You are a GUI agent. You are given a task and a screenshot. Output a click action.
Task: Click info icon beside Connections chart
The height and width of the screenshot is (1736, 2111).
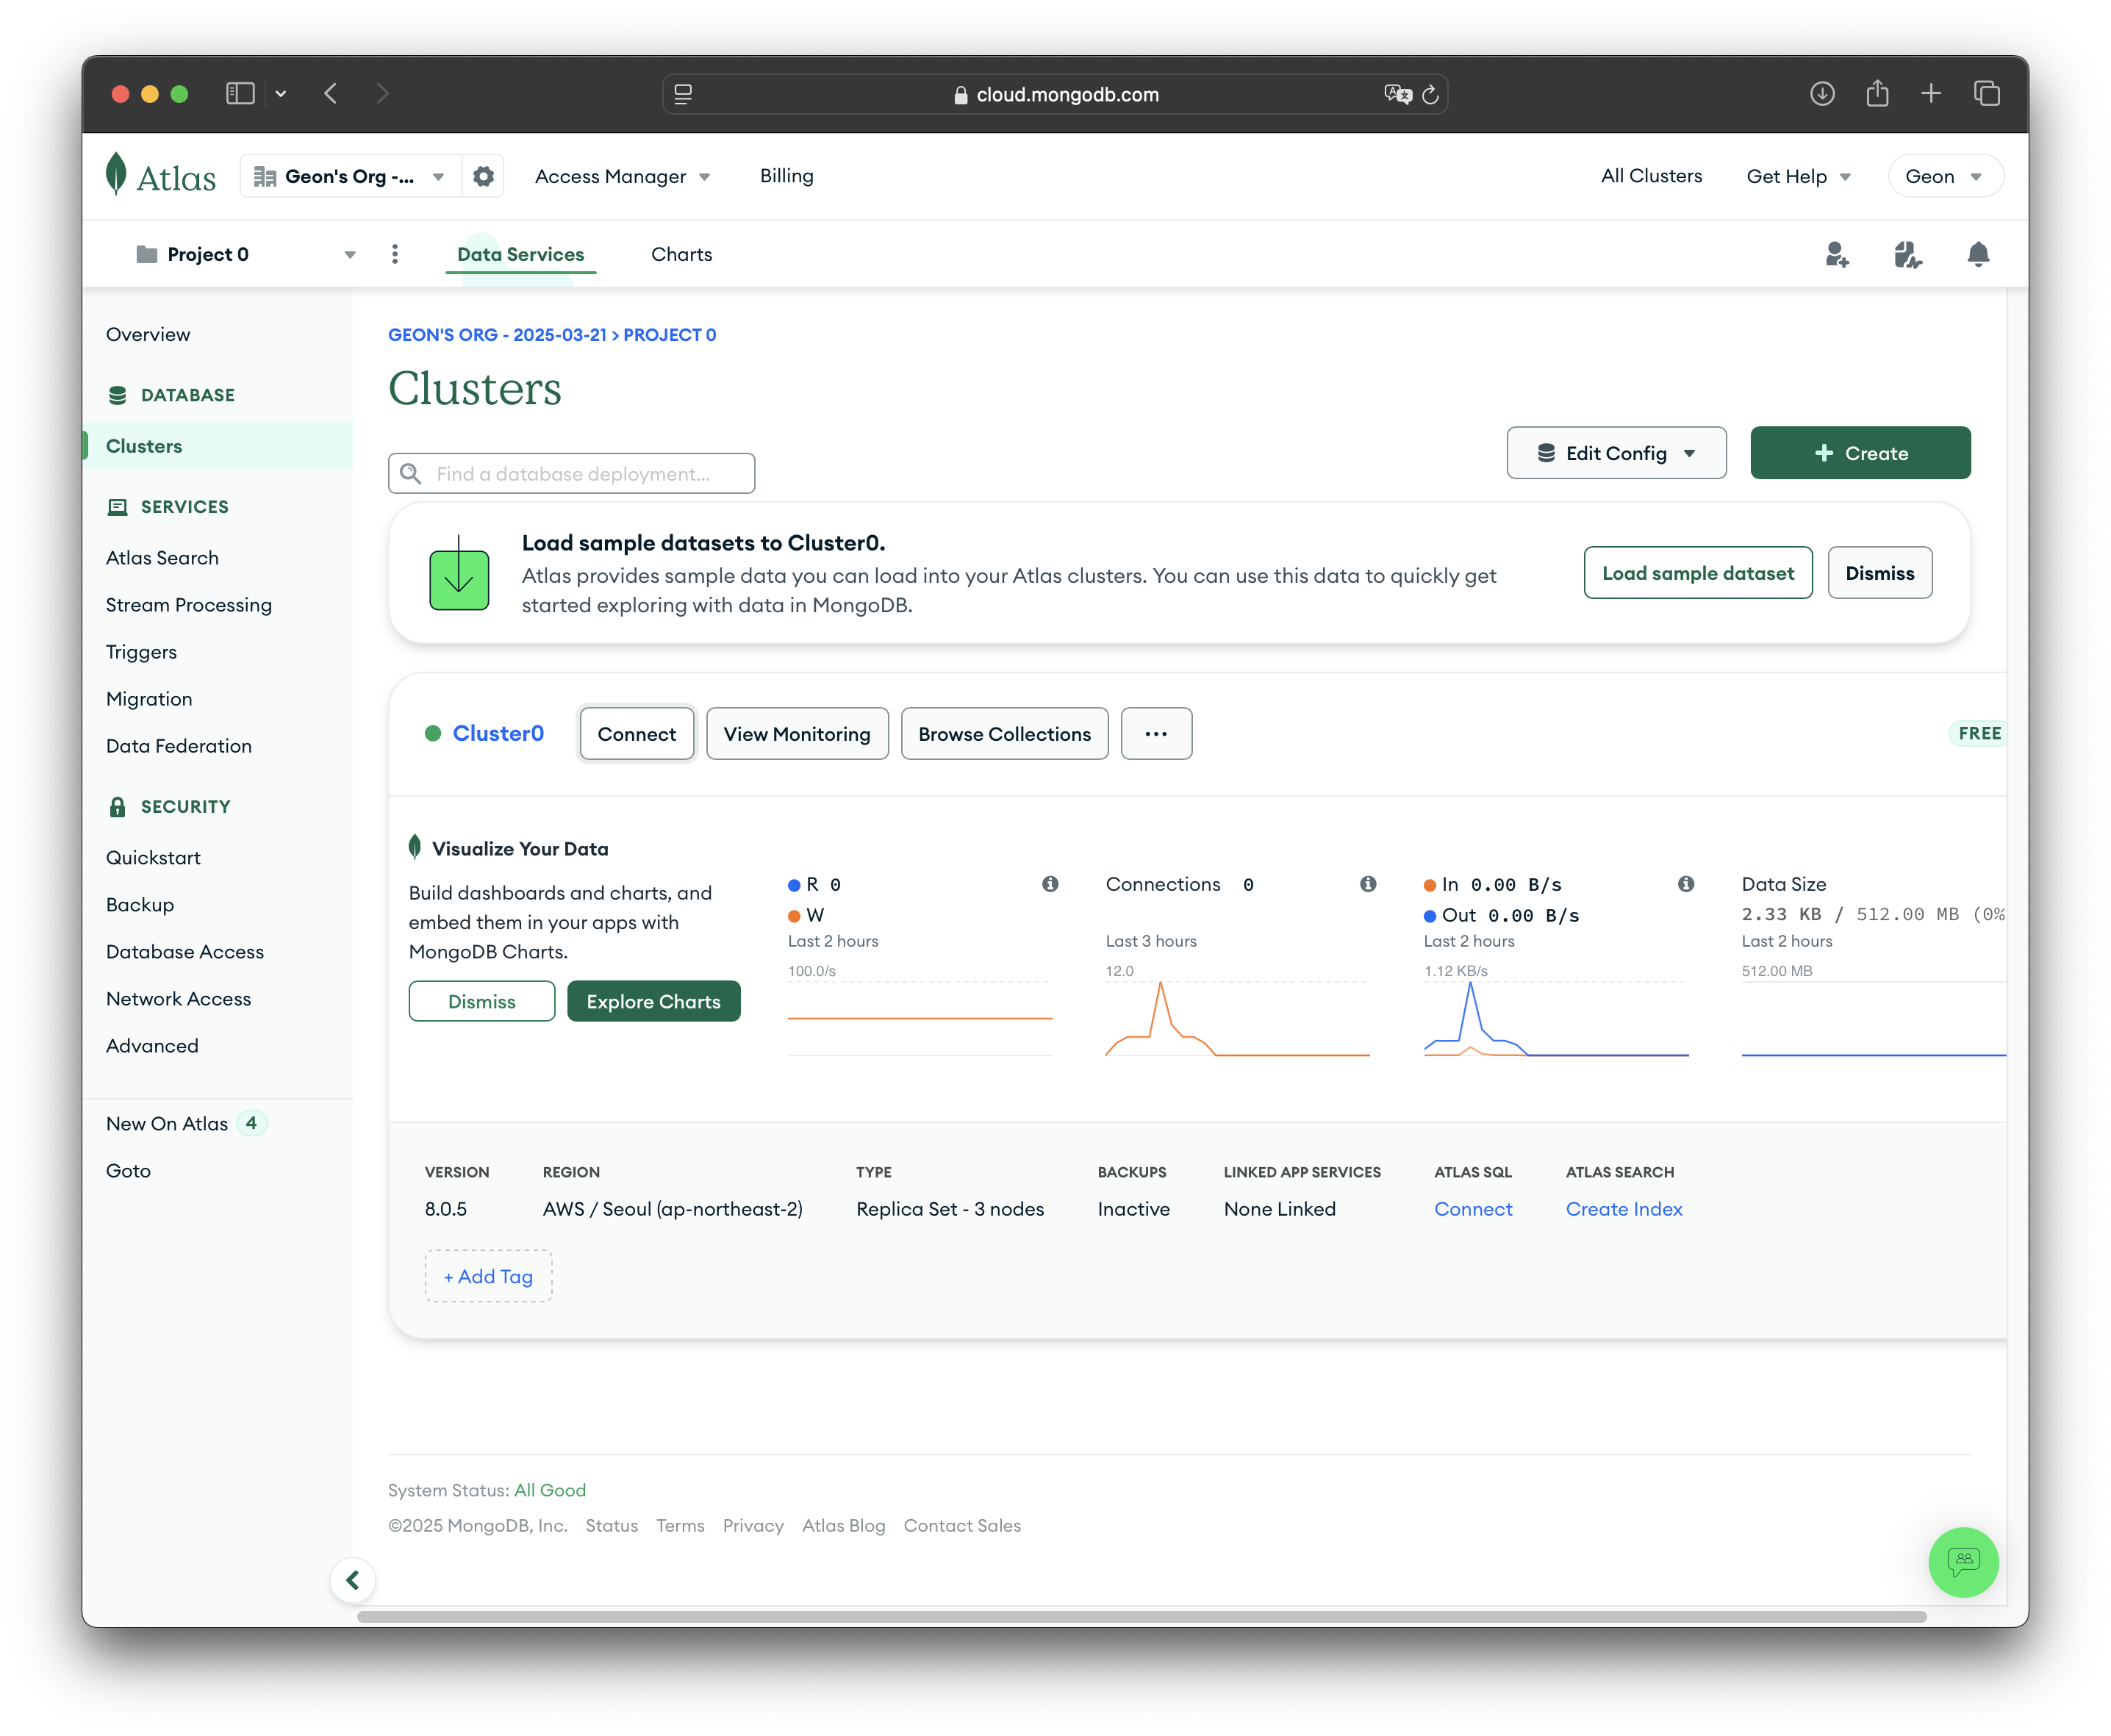tap(1368, 884)
